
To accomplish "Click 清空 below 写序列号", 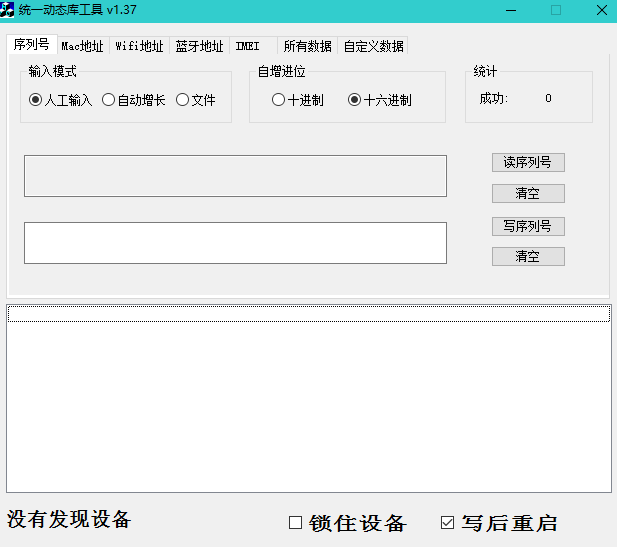I will pyautogui.click(x=528, y=256).
